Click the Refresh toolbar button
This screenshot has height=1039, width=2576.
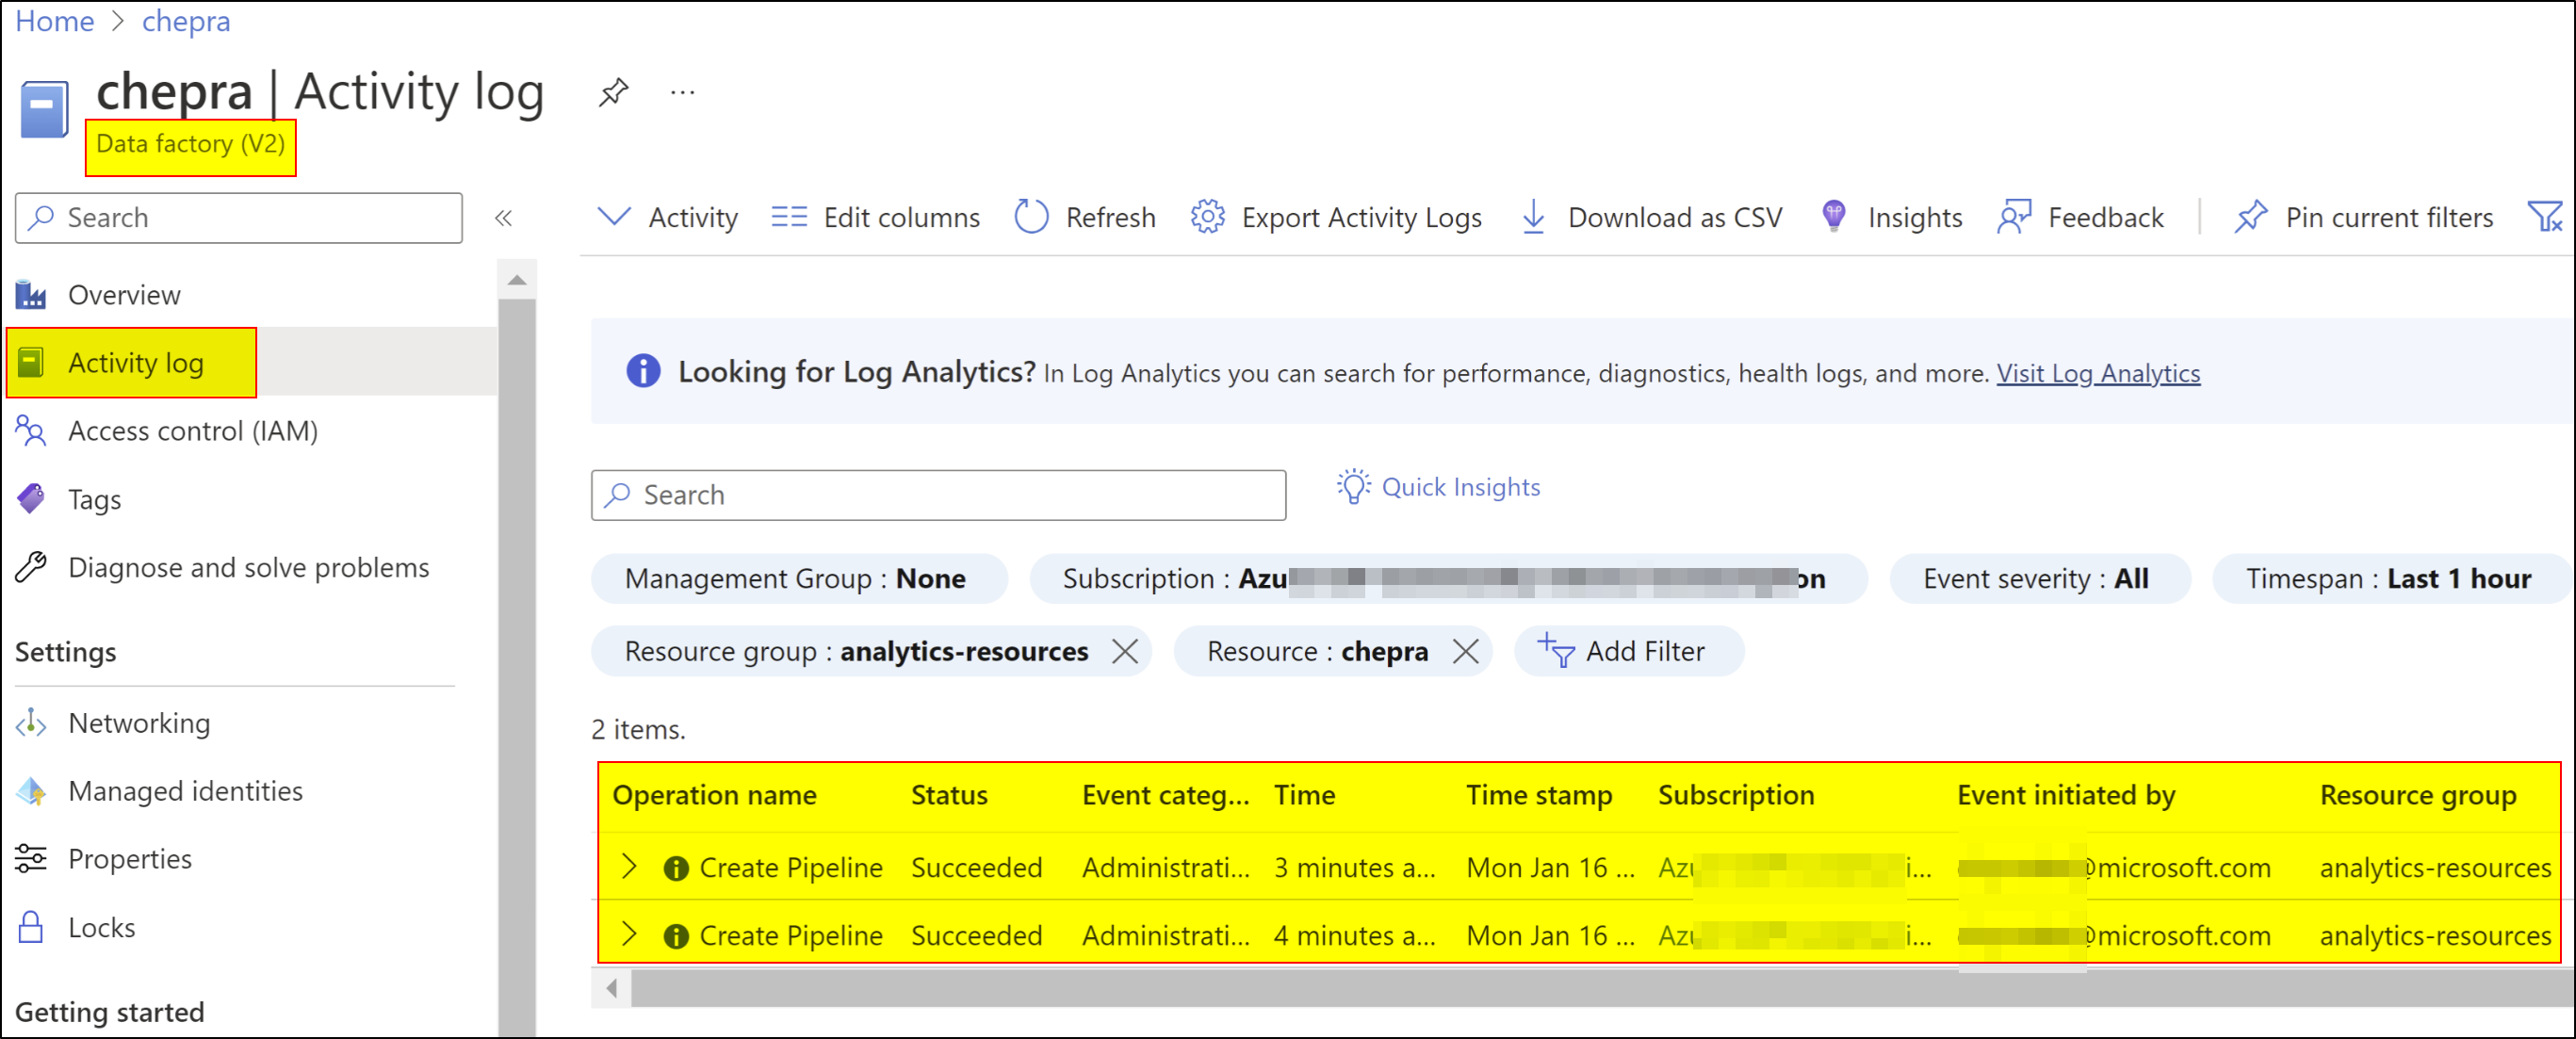point(1085,217)
